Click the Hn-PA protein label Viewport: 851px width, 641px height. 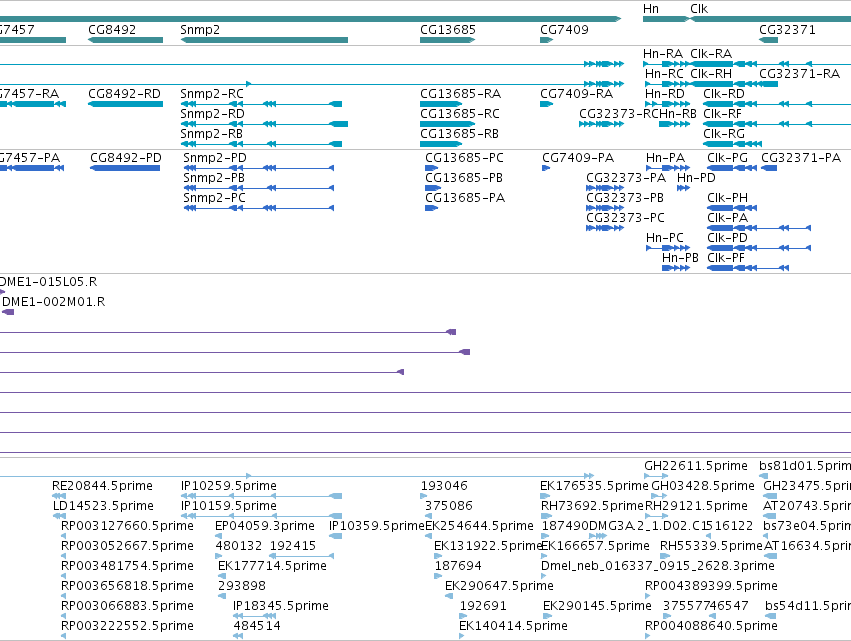pyautogui.click(x=665, y=157)
